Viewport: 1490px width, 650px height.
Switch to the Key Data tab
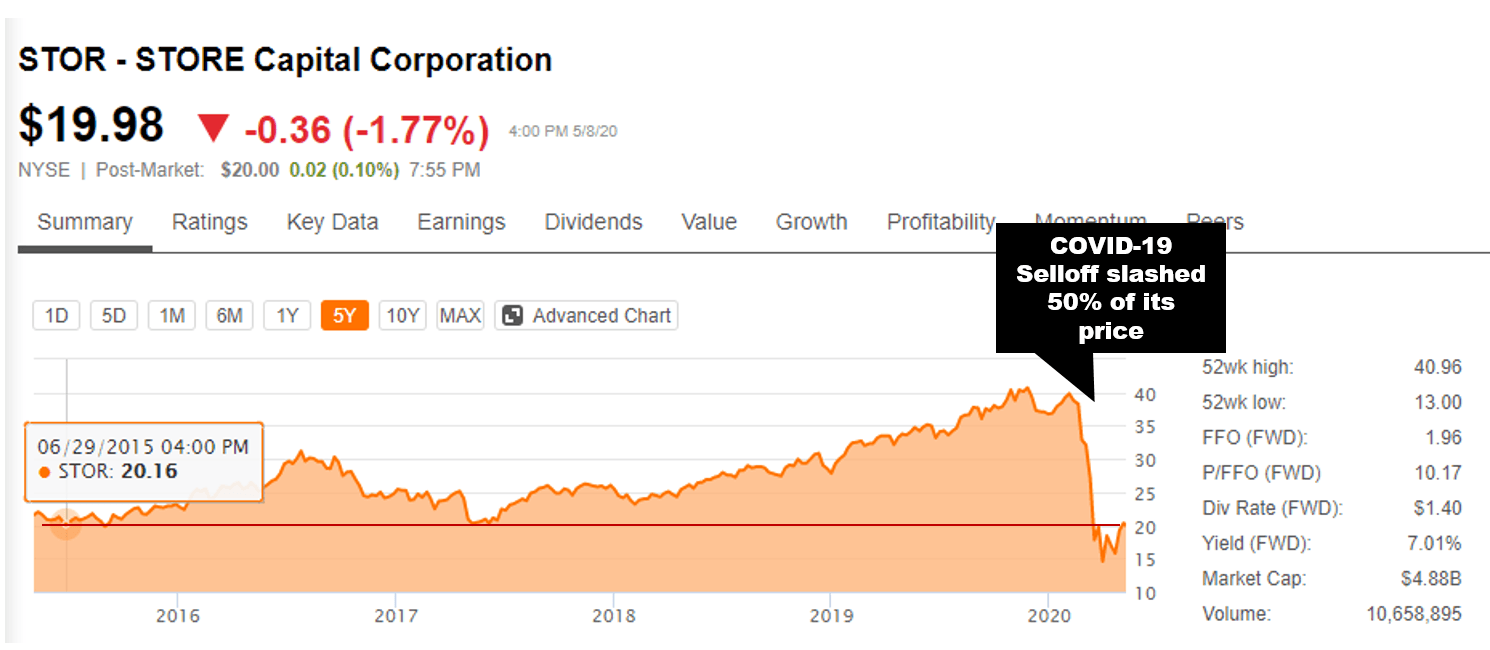click(332, 222)
